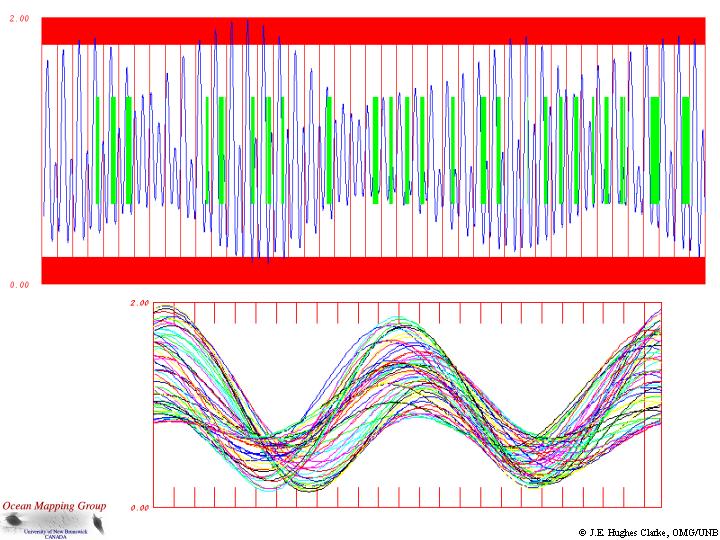The image size is (720, 540).
Task: Click the Ocean Mapping Group title text
Action: coord(54,506)
